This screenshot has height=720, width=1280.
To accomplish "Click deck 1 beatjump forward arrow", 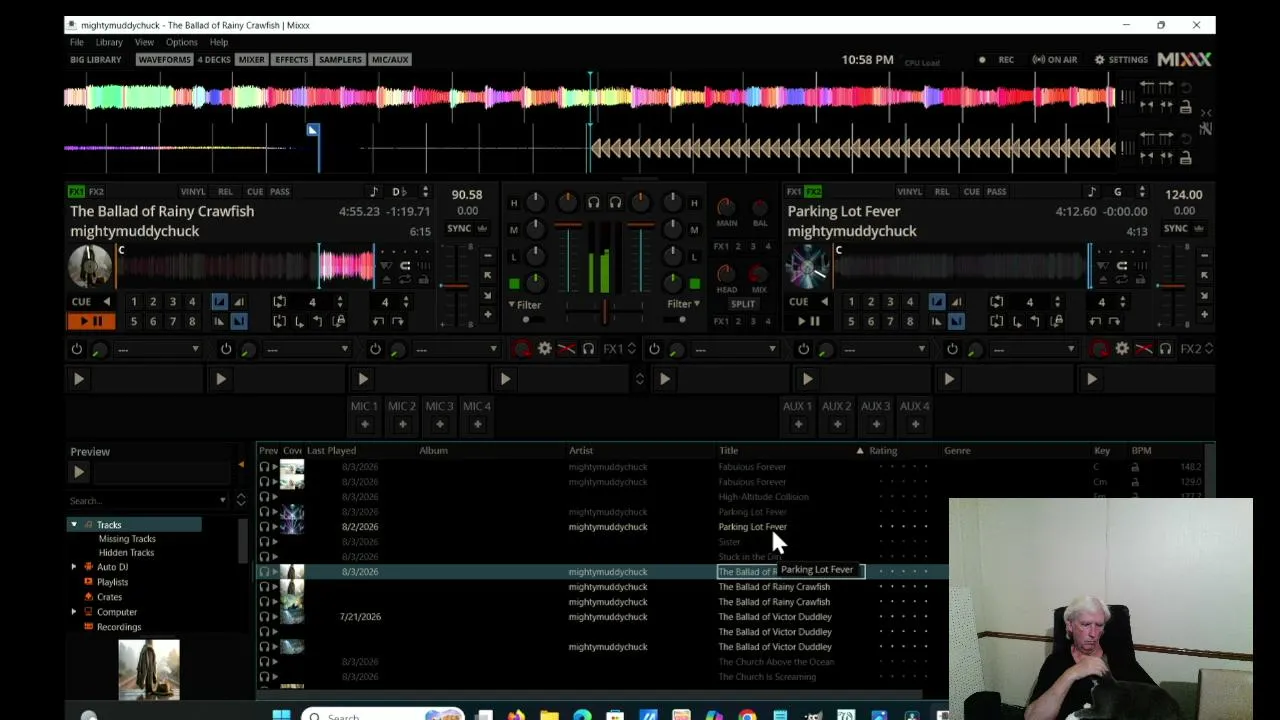I will [x=398, y=321].
